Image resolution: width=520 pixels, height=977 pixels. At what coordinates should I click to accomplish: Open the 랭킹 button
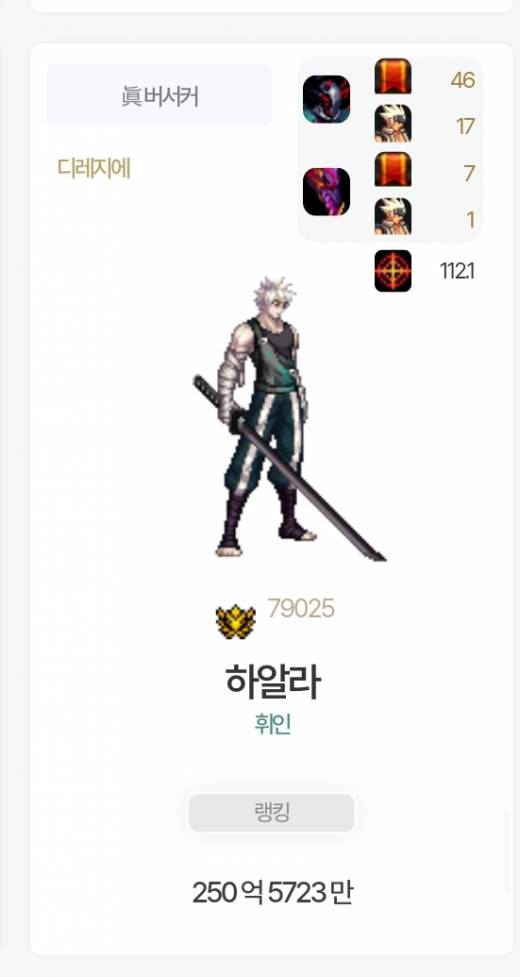tap(272, 813)
